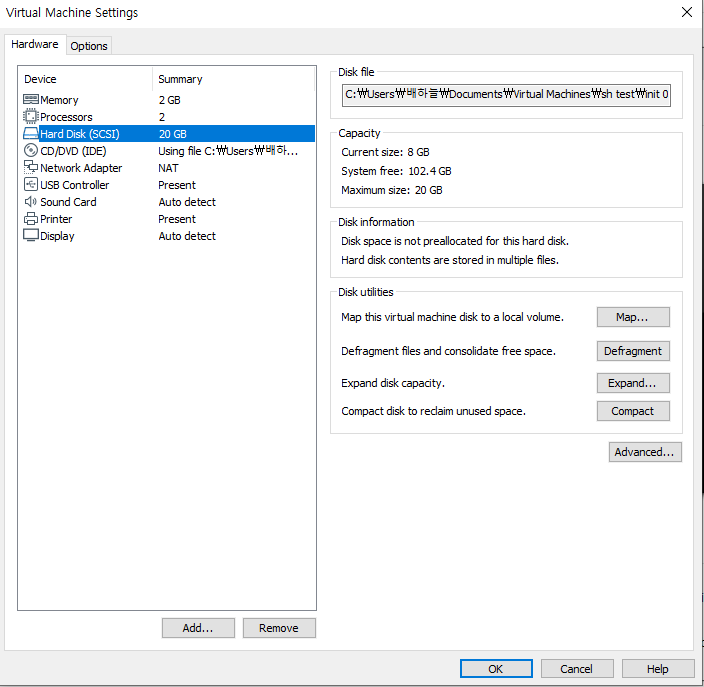Viewport: 704px width, 687px height.
Task: Click the Display 'Auto detect' summary
Action: [187, 236]
